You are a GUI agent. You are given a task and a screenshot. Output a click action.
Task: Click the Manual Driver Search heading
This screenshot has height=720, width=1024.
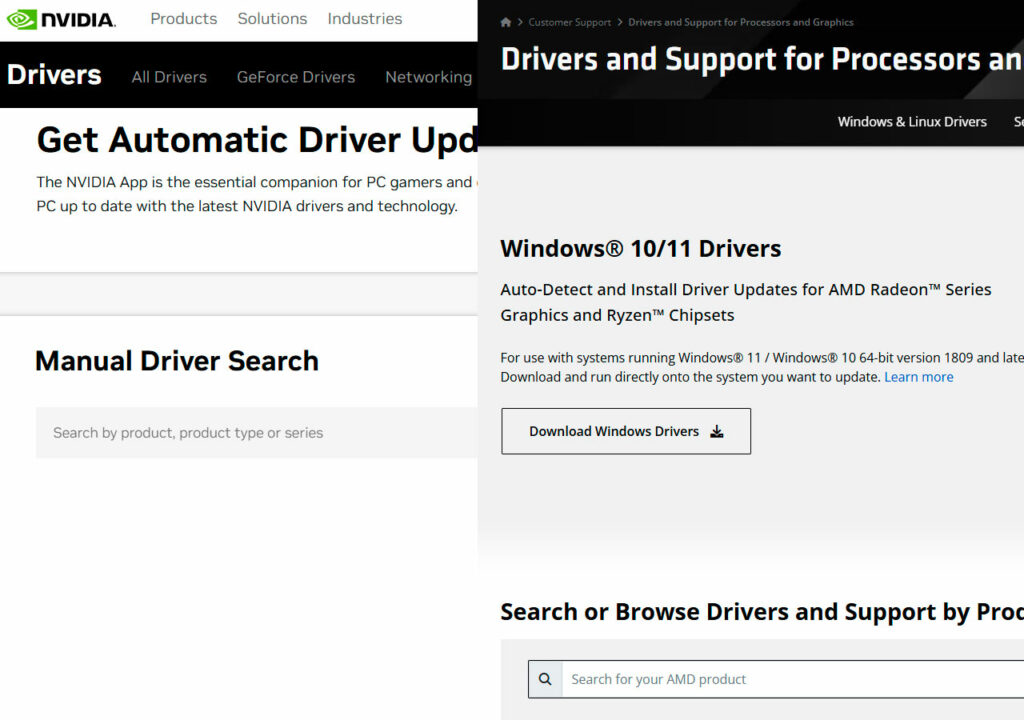(x=177, y=361)
